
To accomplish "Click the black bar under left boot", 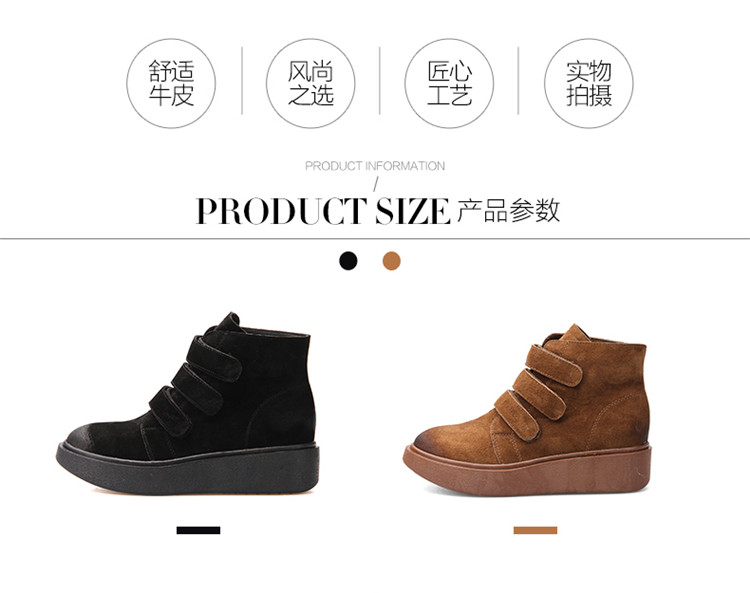I will (198, 530).
